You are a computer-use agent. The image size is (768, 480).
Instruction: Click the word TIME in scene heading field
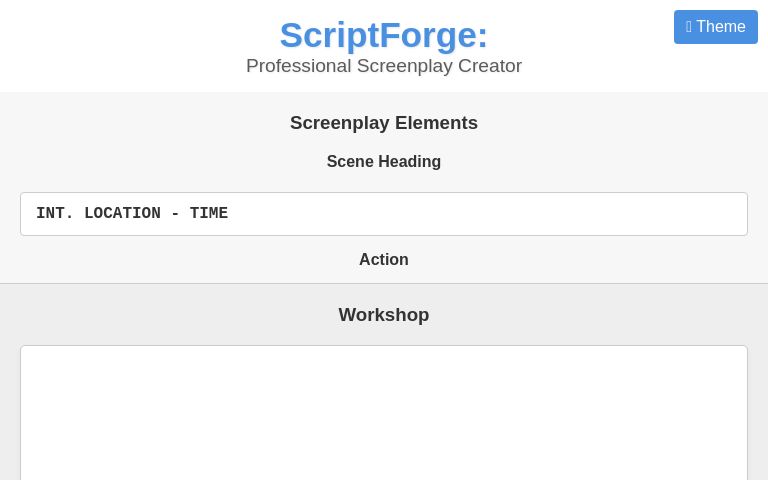pyautogui.click(x=209, y=214)
